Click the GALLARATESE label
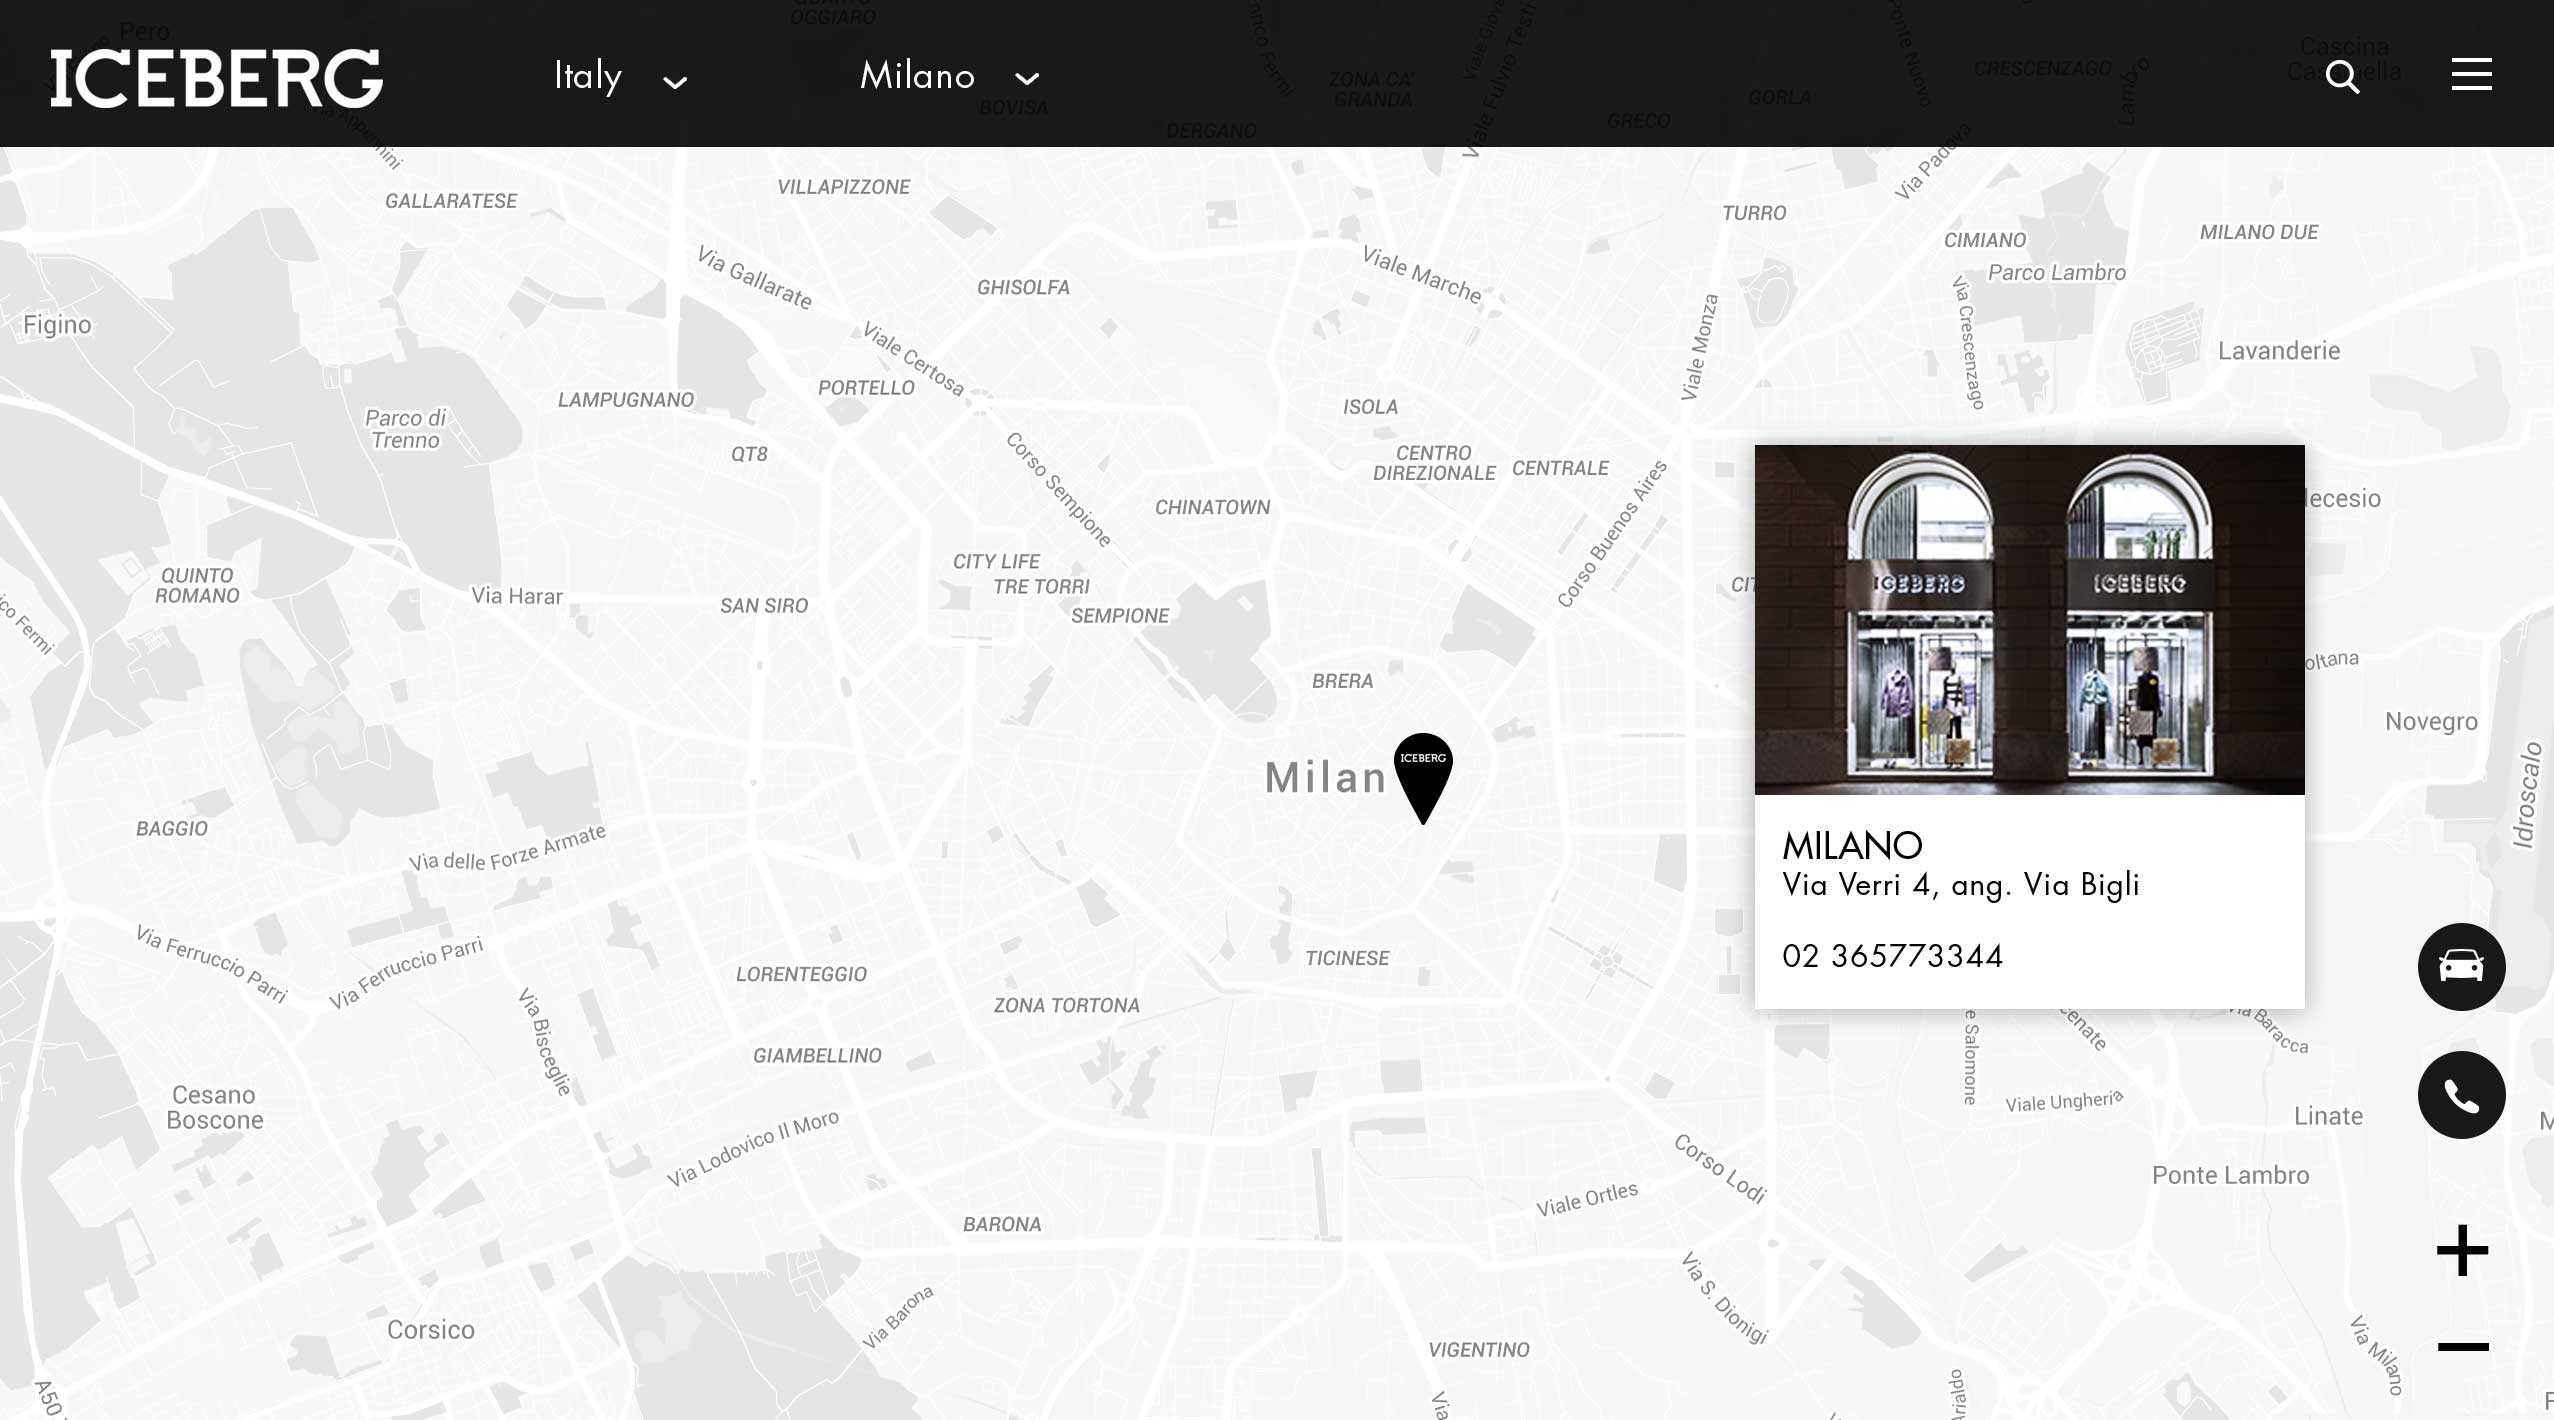Screen dimensions: 2554x1420 coord(451,201)
